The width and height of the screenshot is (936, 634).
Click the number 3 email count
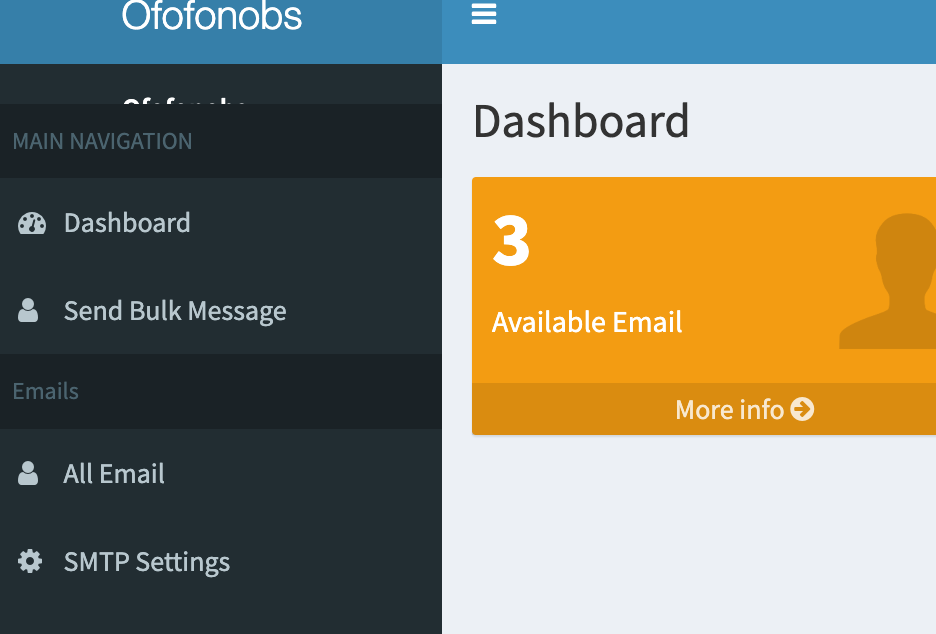[511, 242]
